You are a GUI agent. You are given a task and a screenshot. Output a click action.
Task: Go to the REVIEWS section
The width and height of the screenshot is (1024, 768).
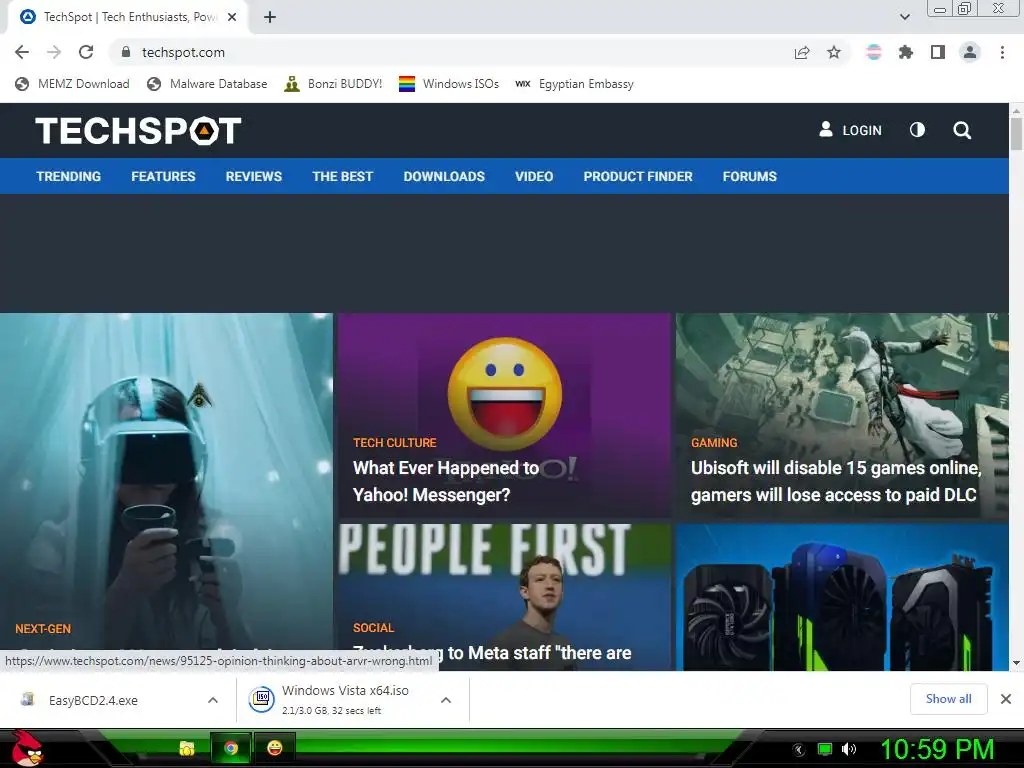click(x=254, y=176)
